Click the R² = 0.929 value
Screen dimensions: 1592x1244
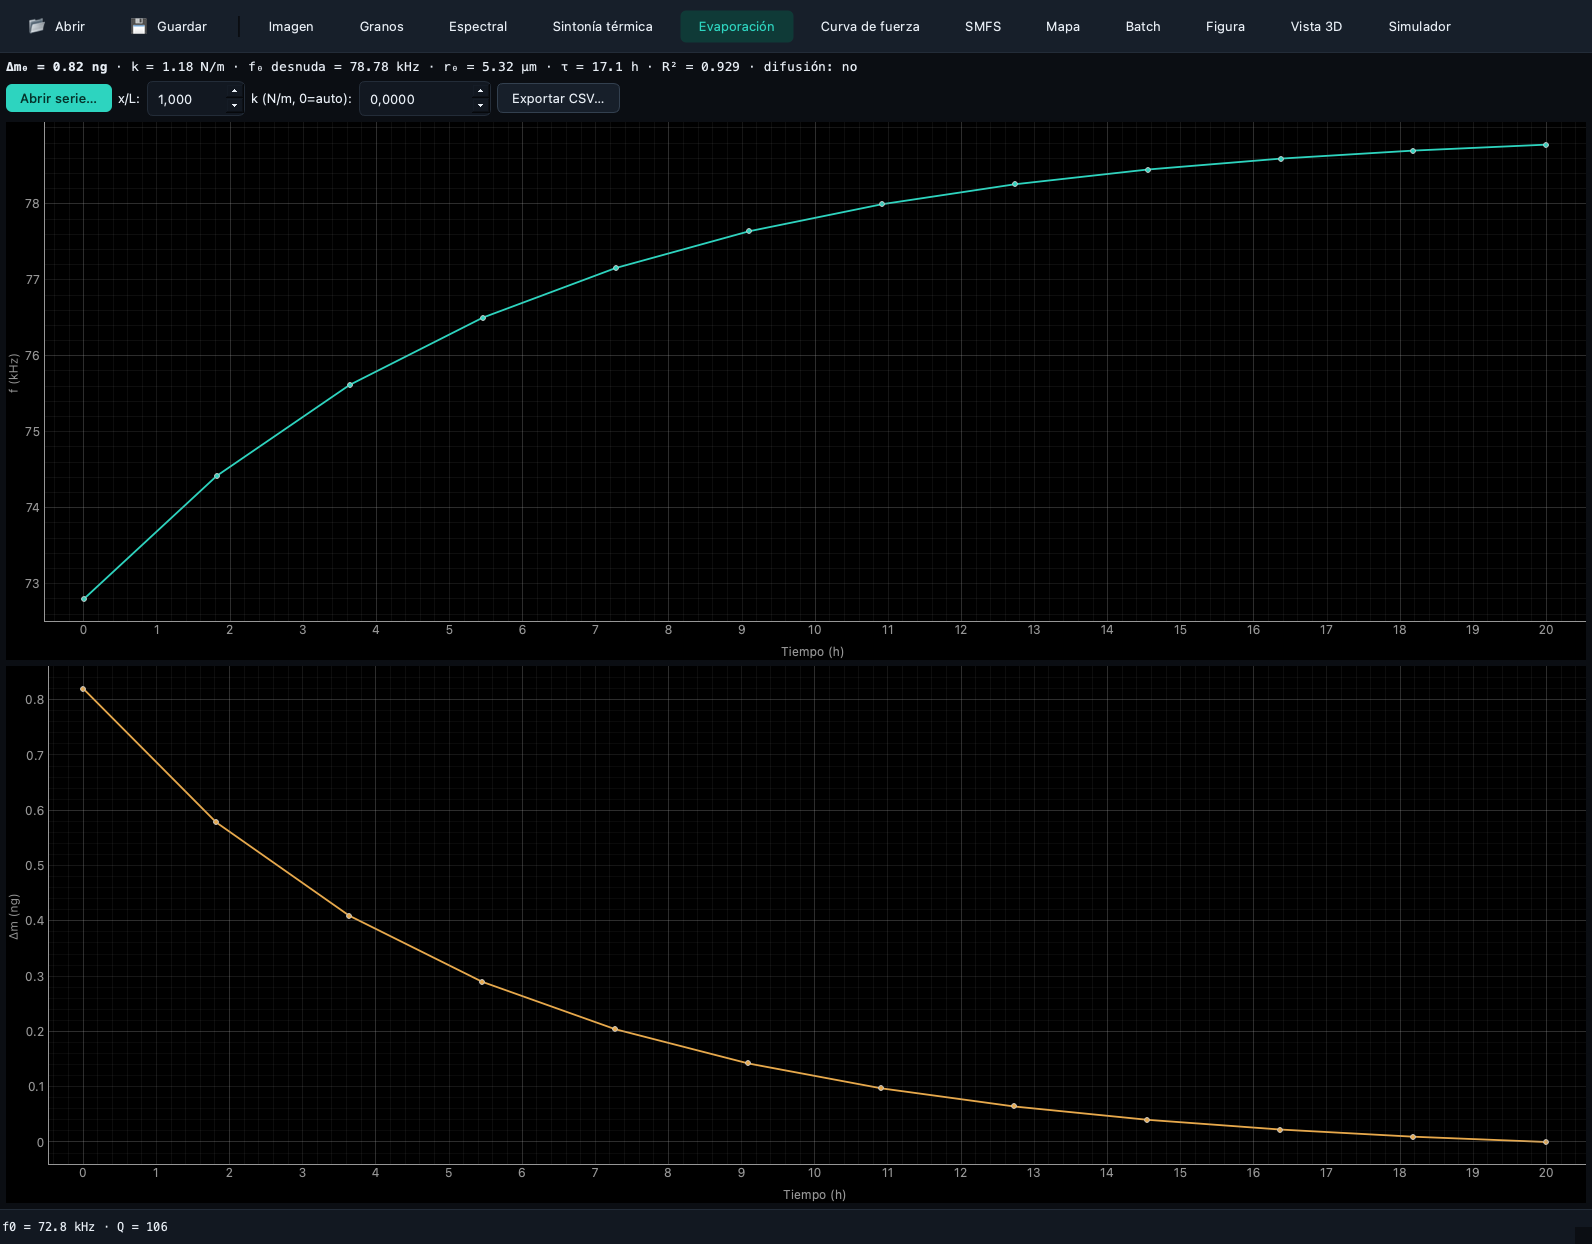click(701, 67)
